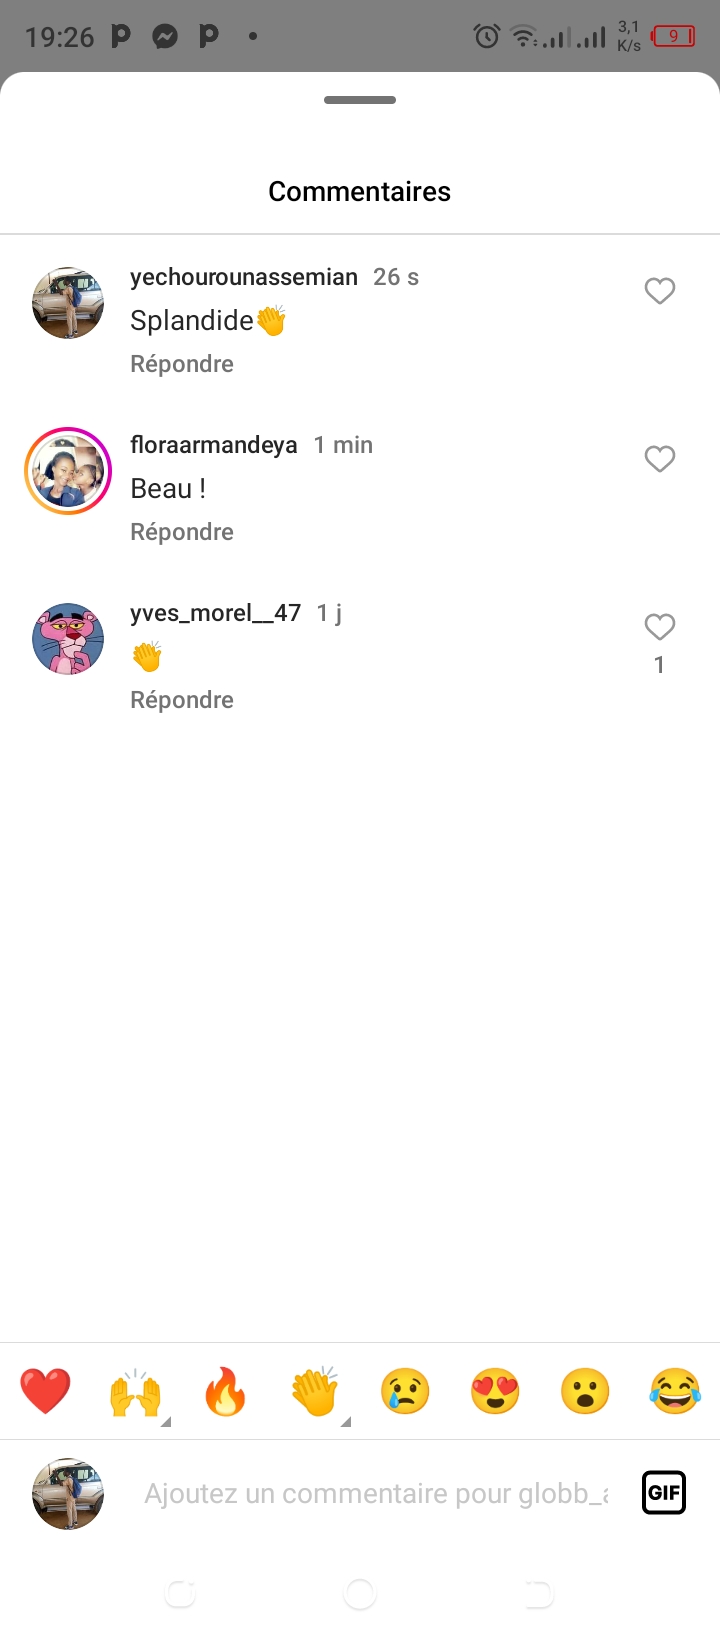Add the clapping hands emoji

[x=315, y=1391]
